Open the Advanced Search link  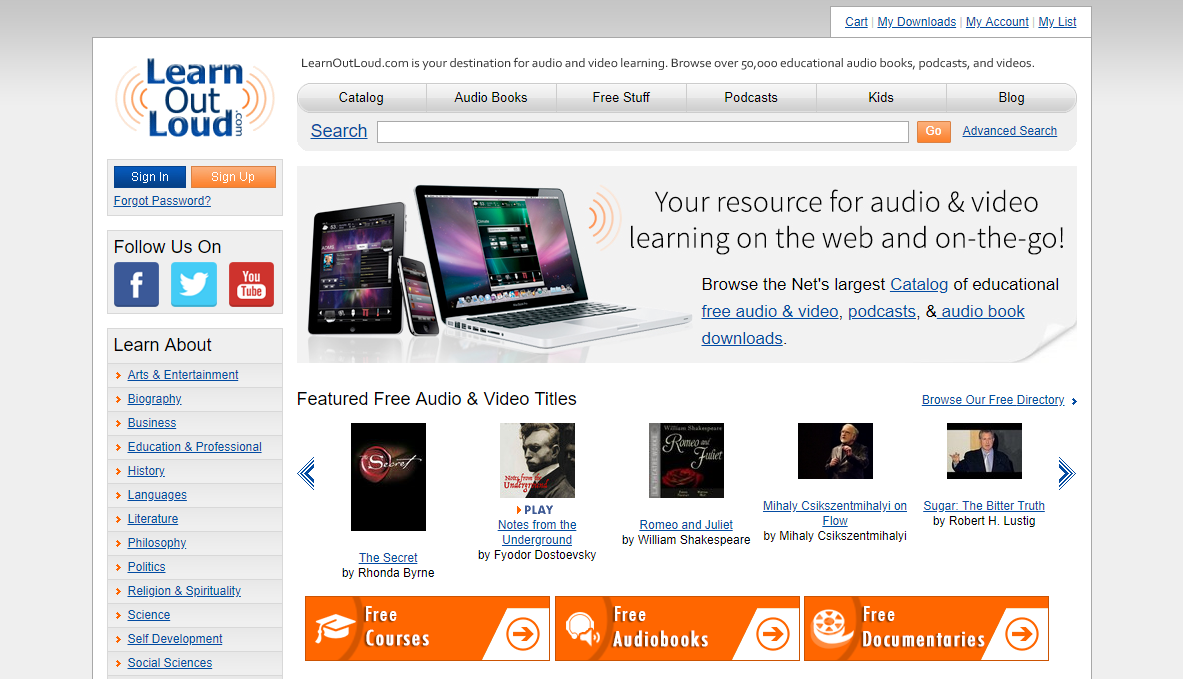(x=1009, y=131)
